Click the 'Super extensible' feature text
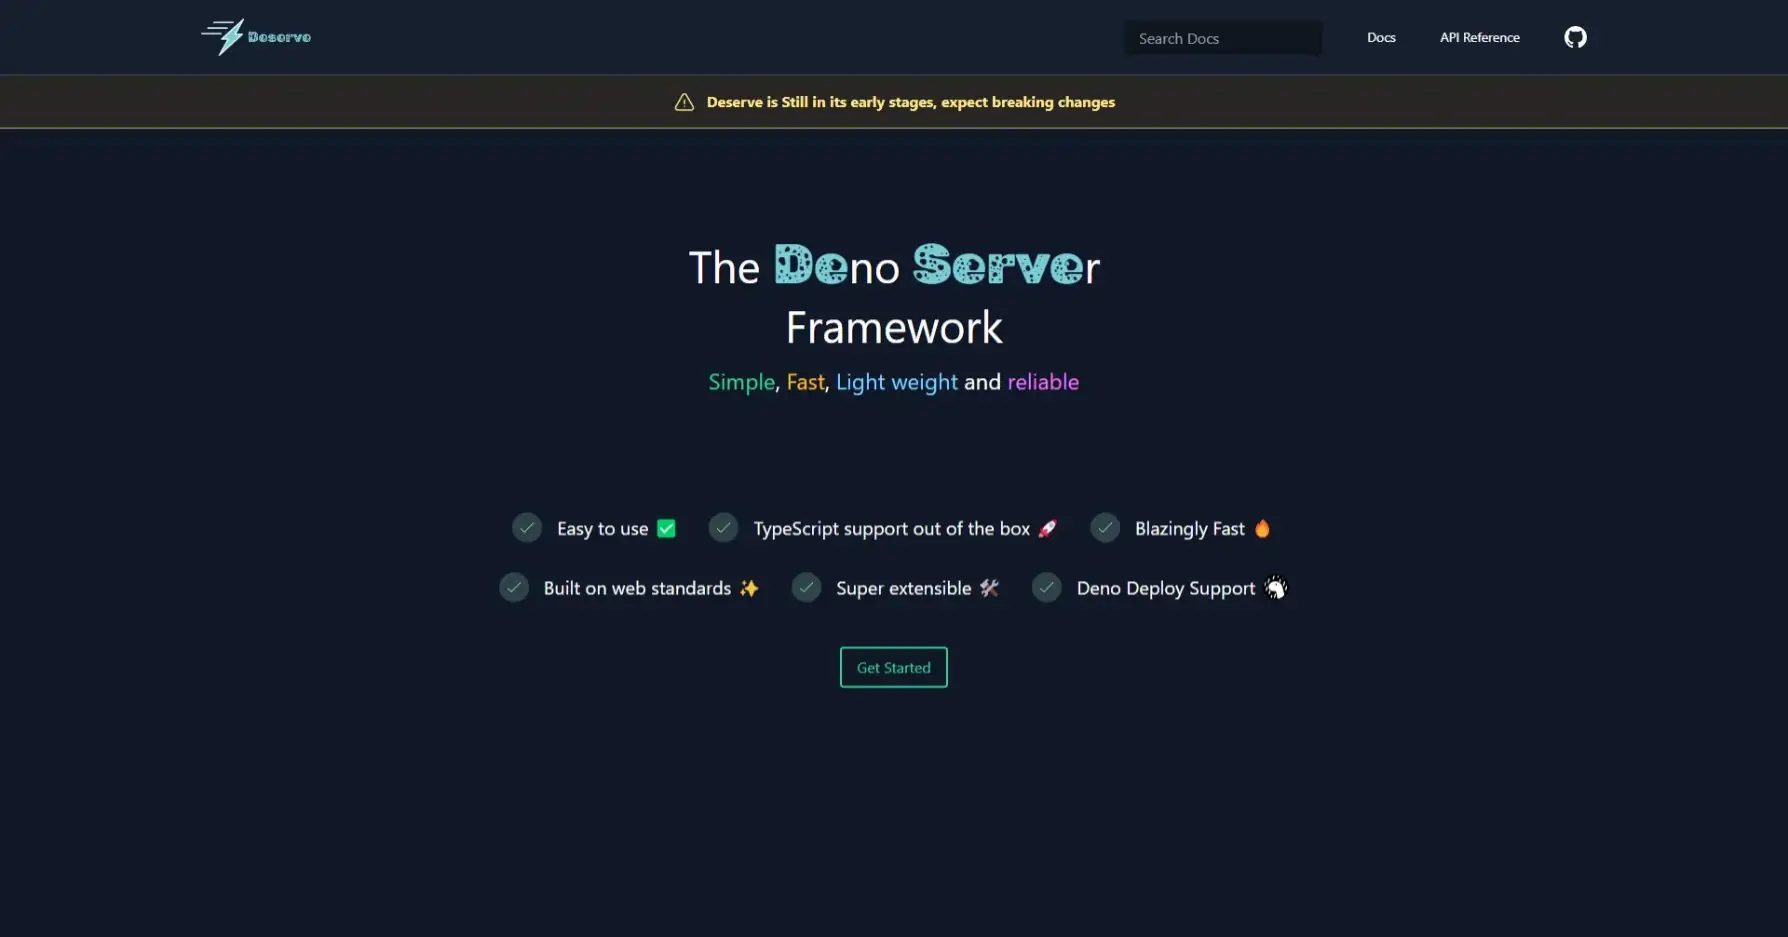 point(903,588)
